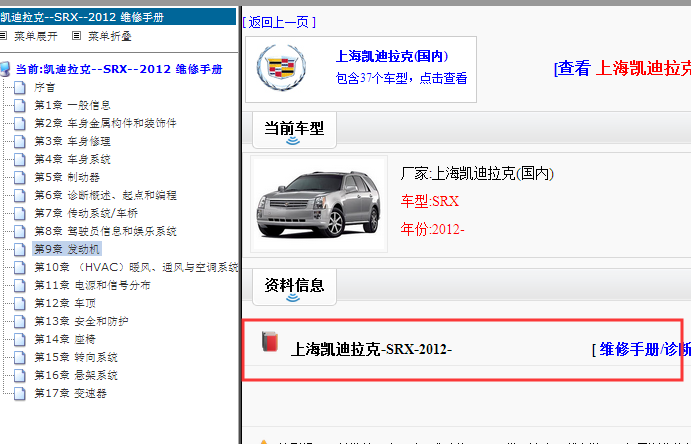The height and width of the screenshot is (444, 691).
Task: Click 包含37个车型，点击查看 link
Action: tap(401, 78)
